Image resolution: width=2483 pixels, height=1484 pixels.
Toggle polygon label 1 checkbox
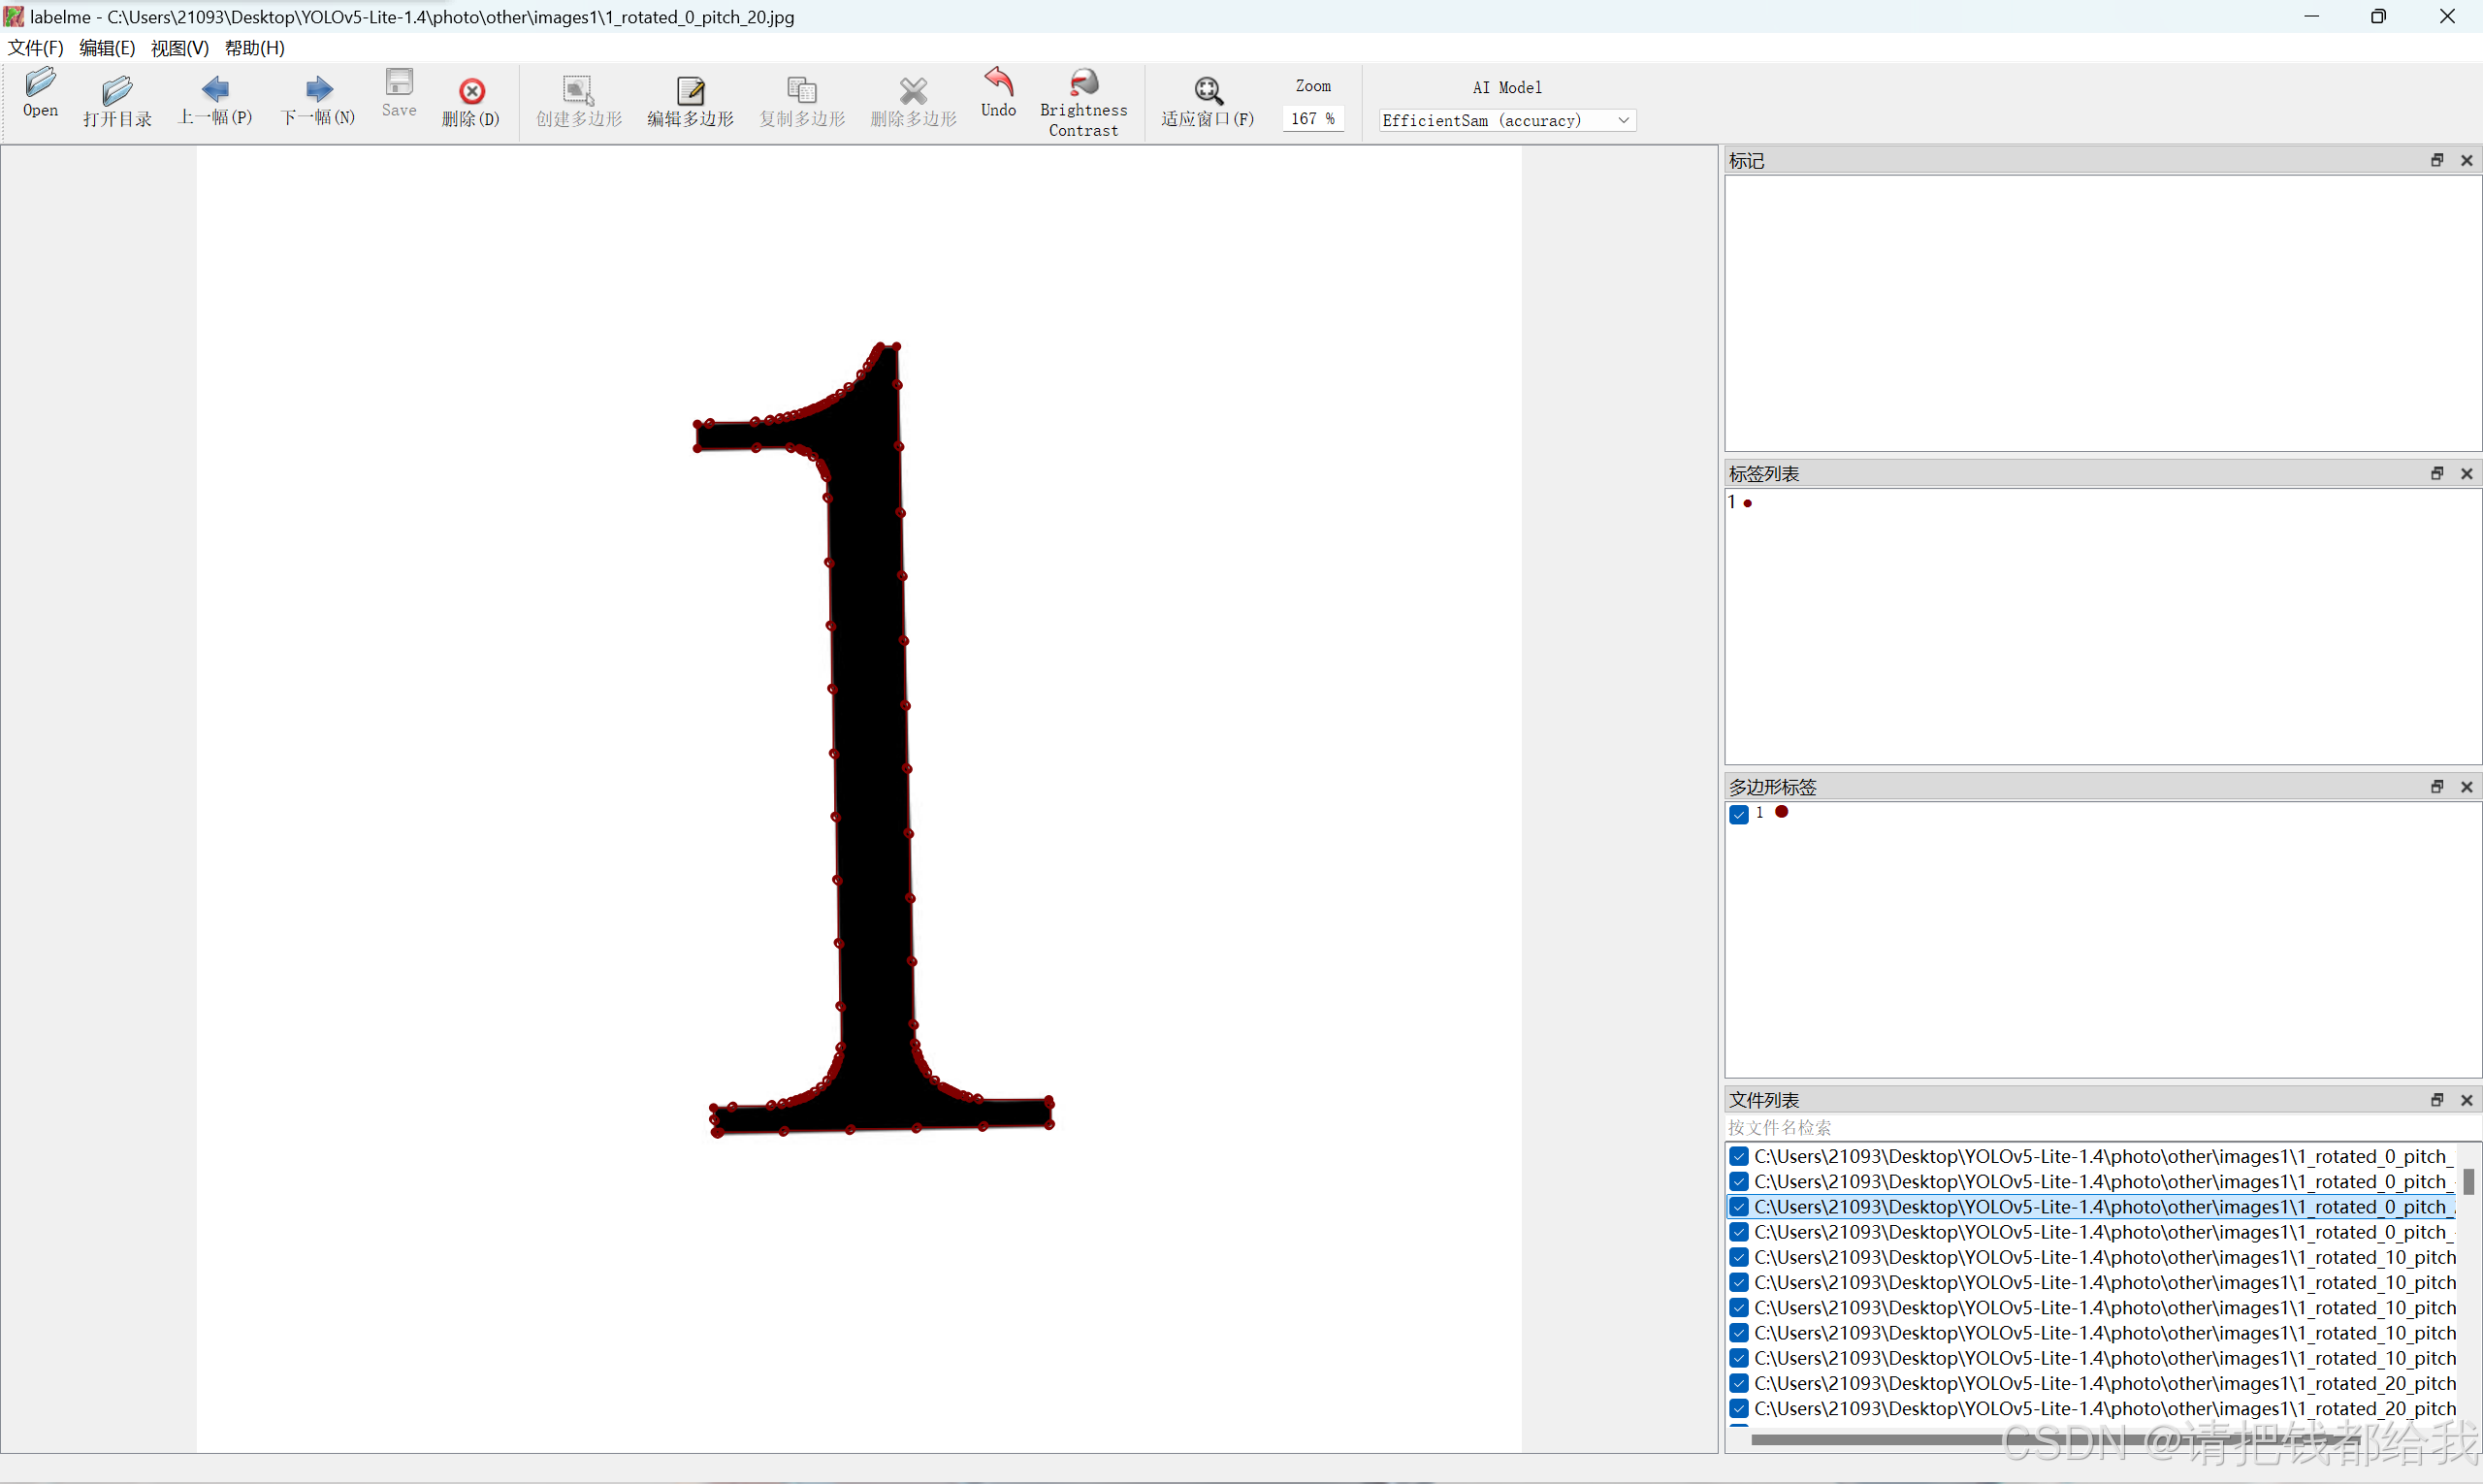[x=1739, y=814]
